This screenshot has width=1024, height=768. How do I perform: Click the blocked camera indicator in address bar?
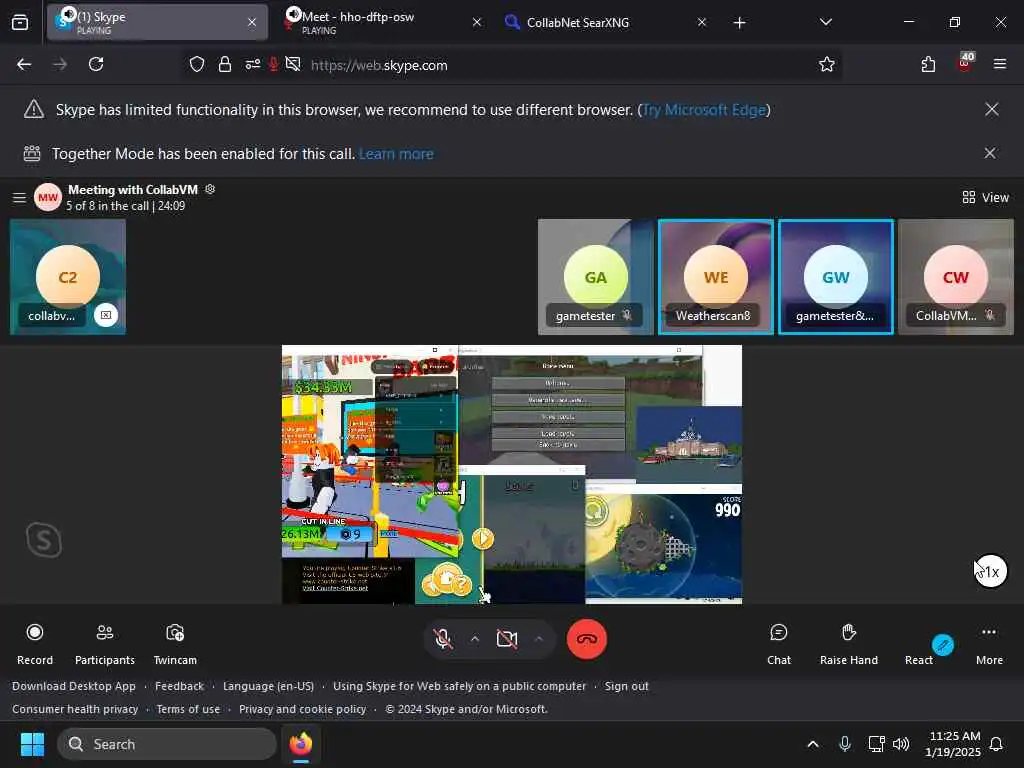293,64
